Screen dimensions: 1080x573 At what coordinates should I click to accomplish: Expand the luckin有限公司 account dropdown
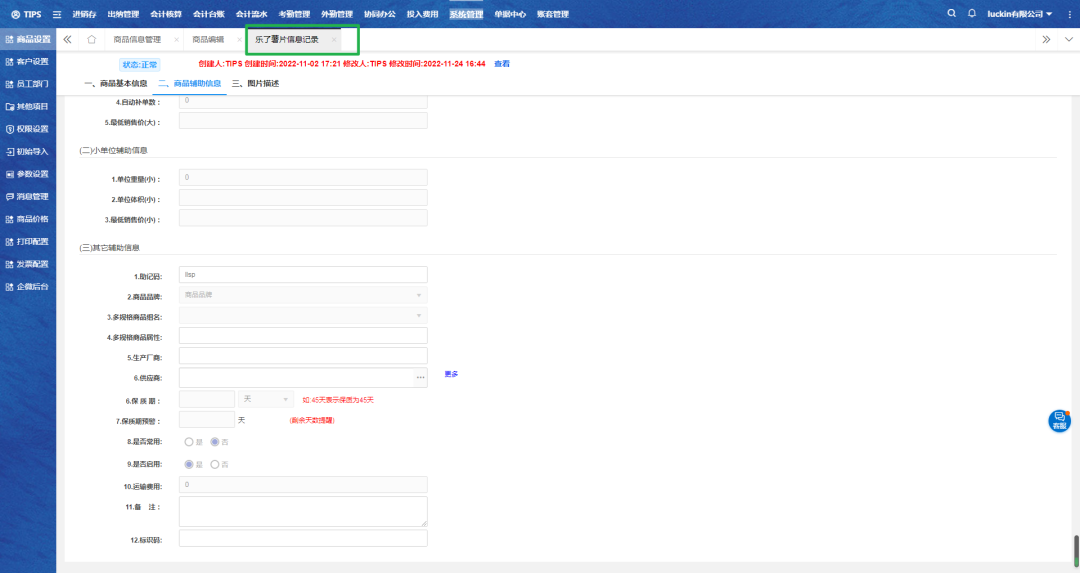(1018, 14)
